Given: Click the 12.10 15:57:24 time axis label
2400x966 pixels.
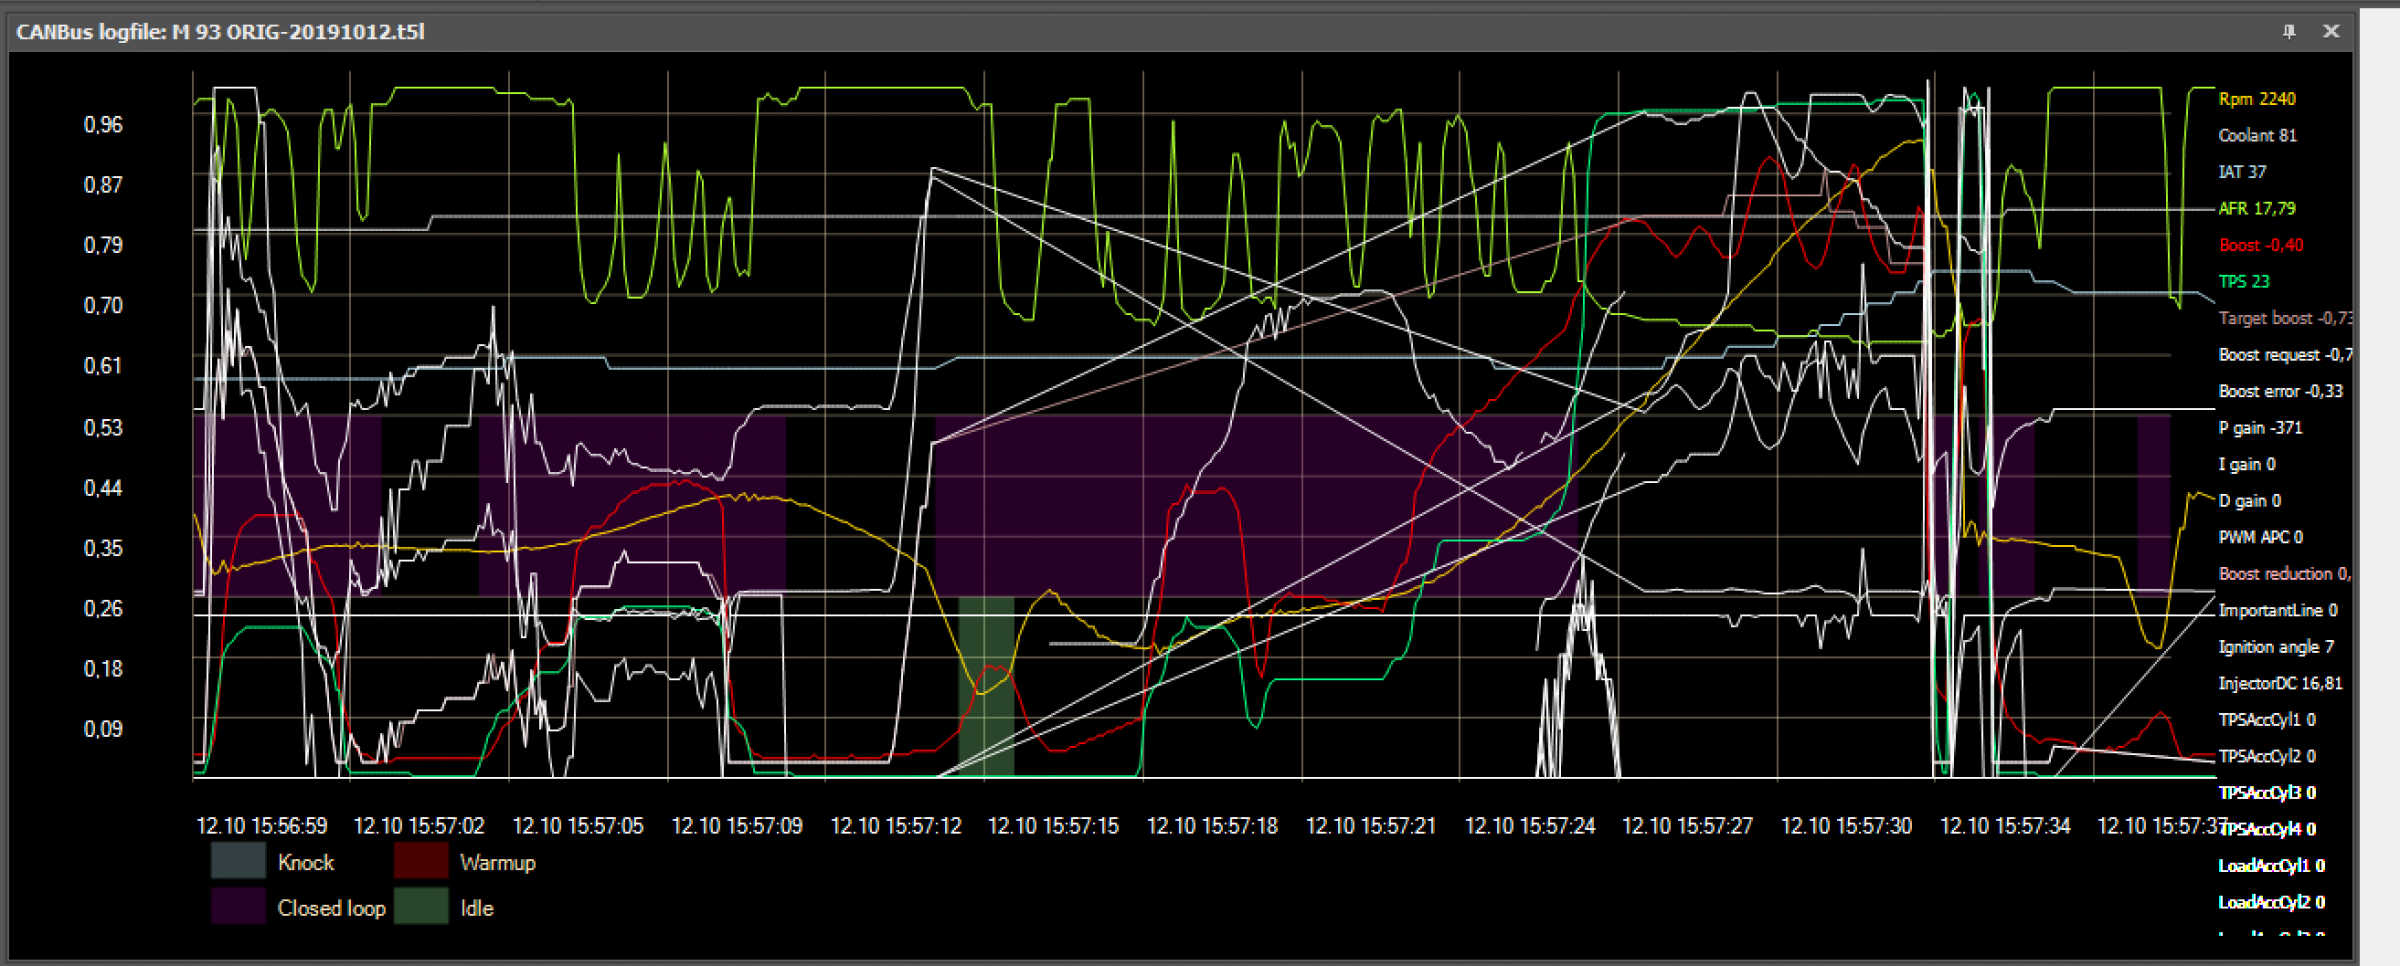Looking at the screenshot, I should pos(1530,826).
